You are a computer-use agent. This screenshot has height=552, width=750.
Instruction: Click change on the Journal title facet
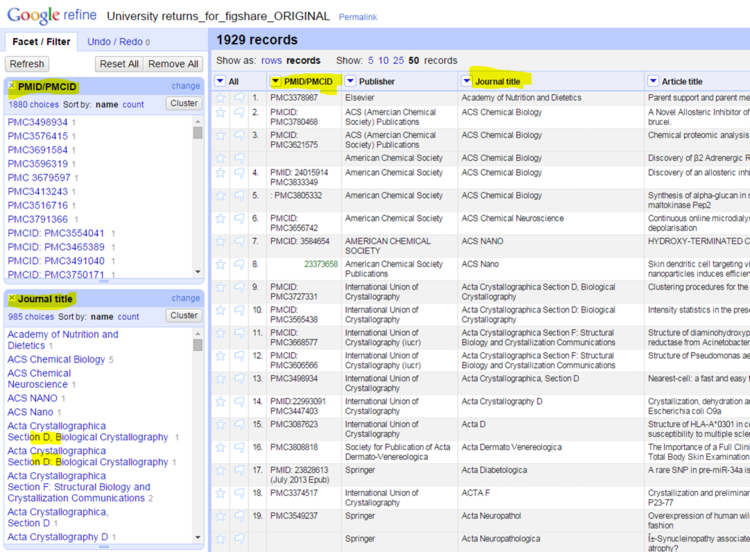[186, 298]
